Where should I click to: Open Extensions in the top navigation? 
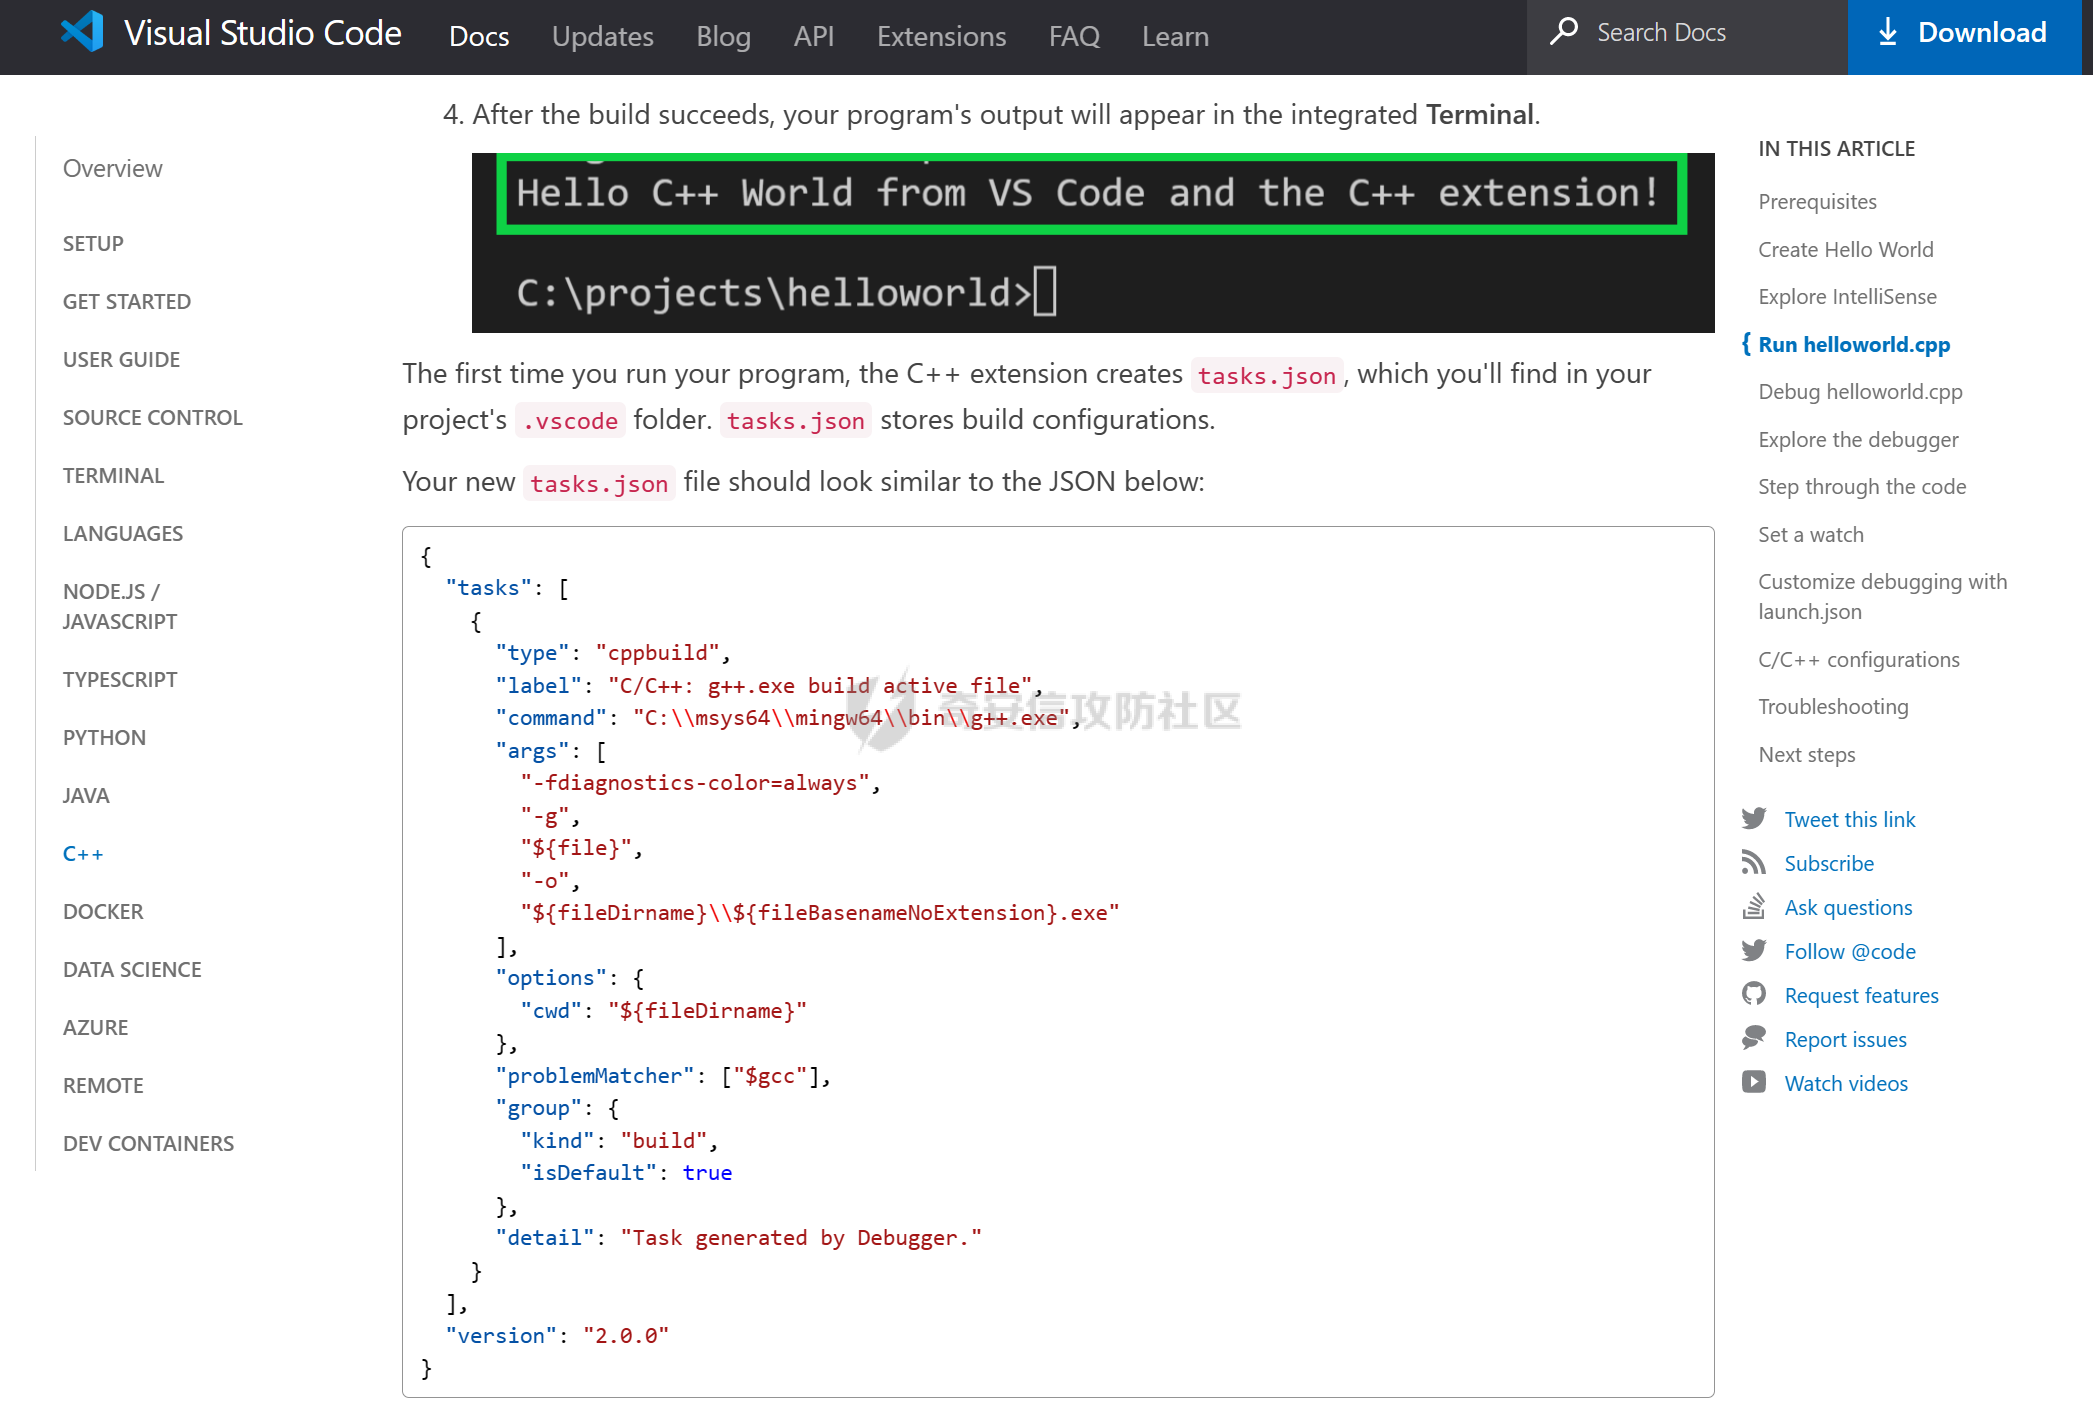coord(942,37)
